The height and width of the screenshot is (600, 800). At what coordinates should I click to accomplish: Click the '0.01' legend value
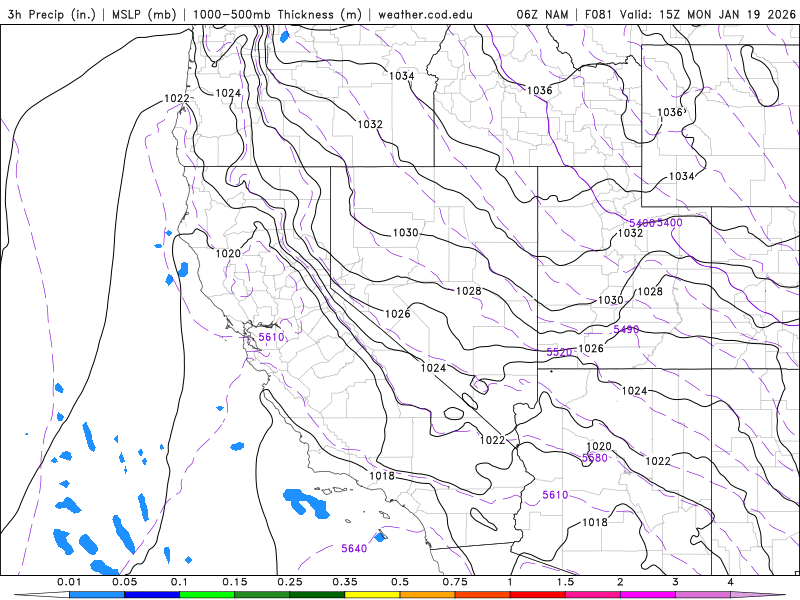pyautogui.click(x=69, y=582)
